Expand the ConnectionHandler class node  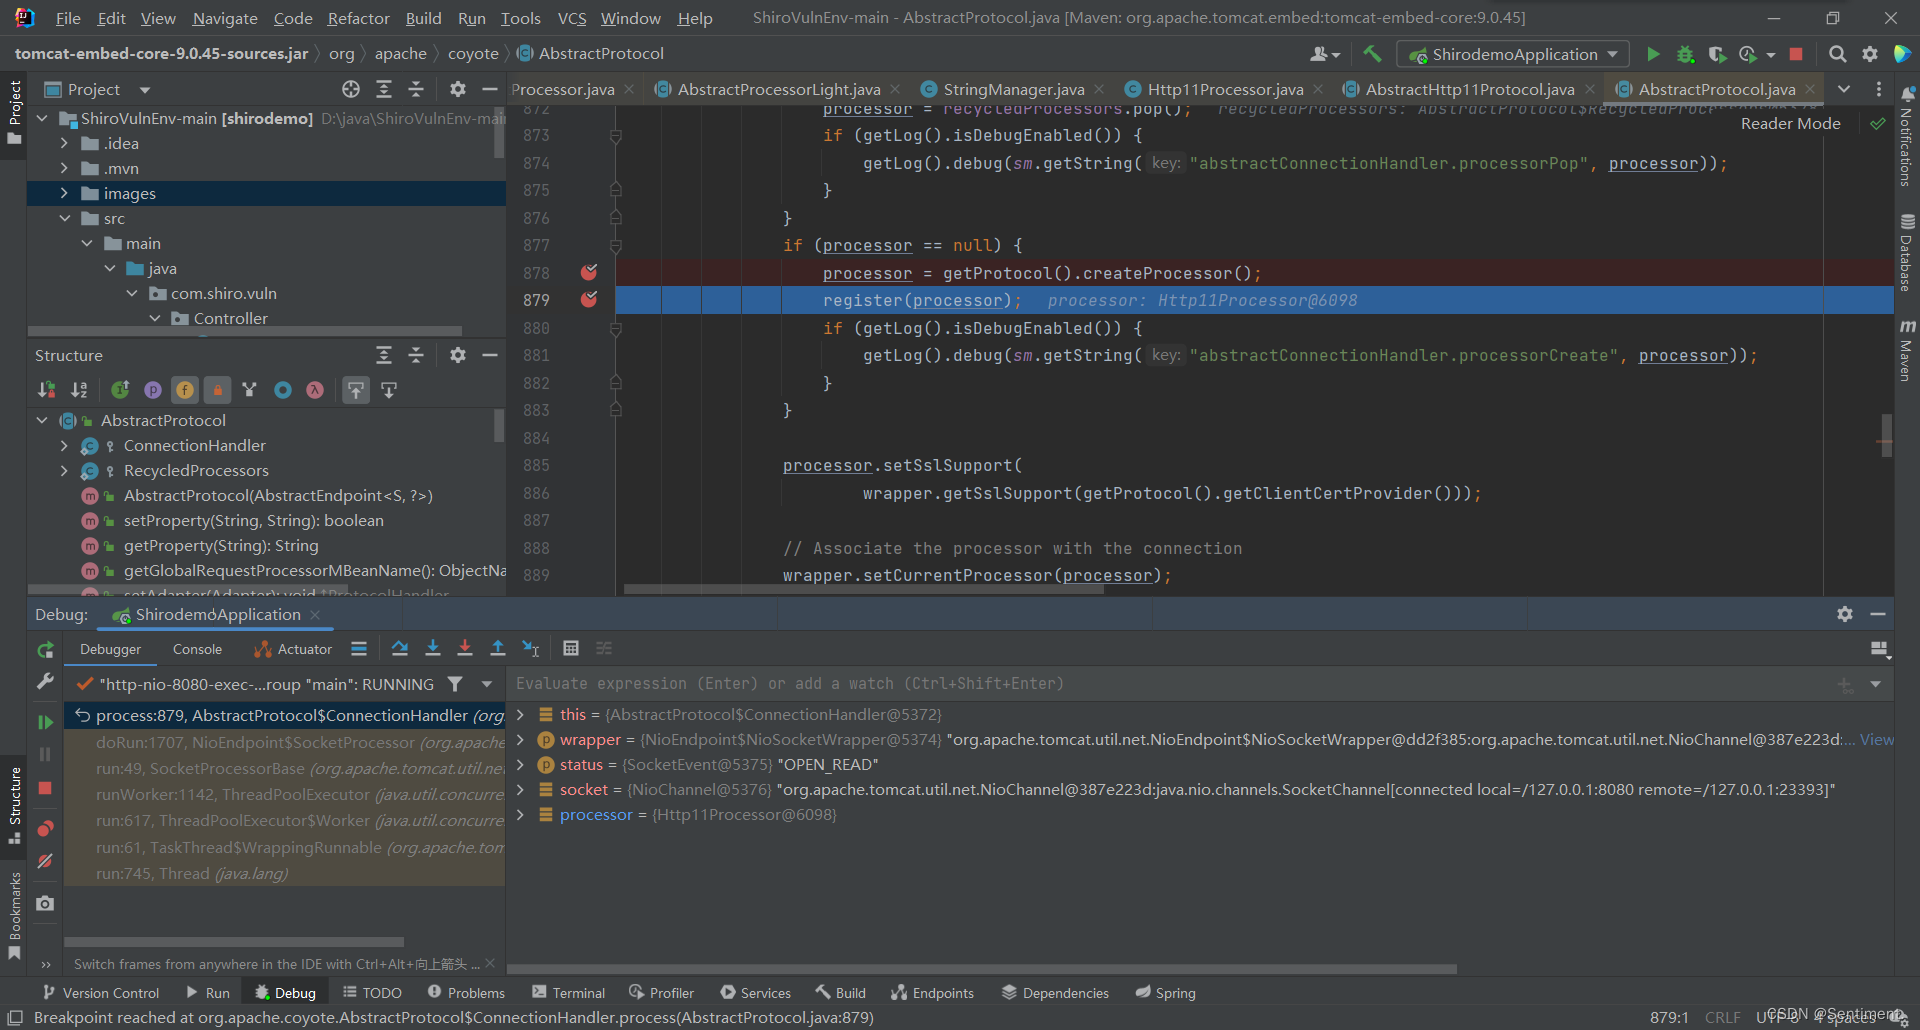click(x=64, y=445)
